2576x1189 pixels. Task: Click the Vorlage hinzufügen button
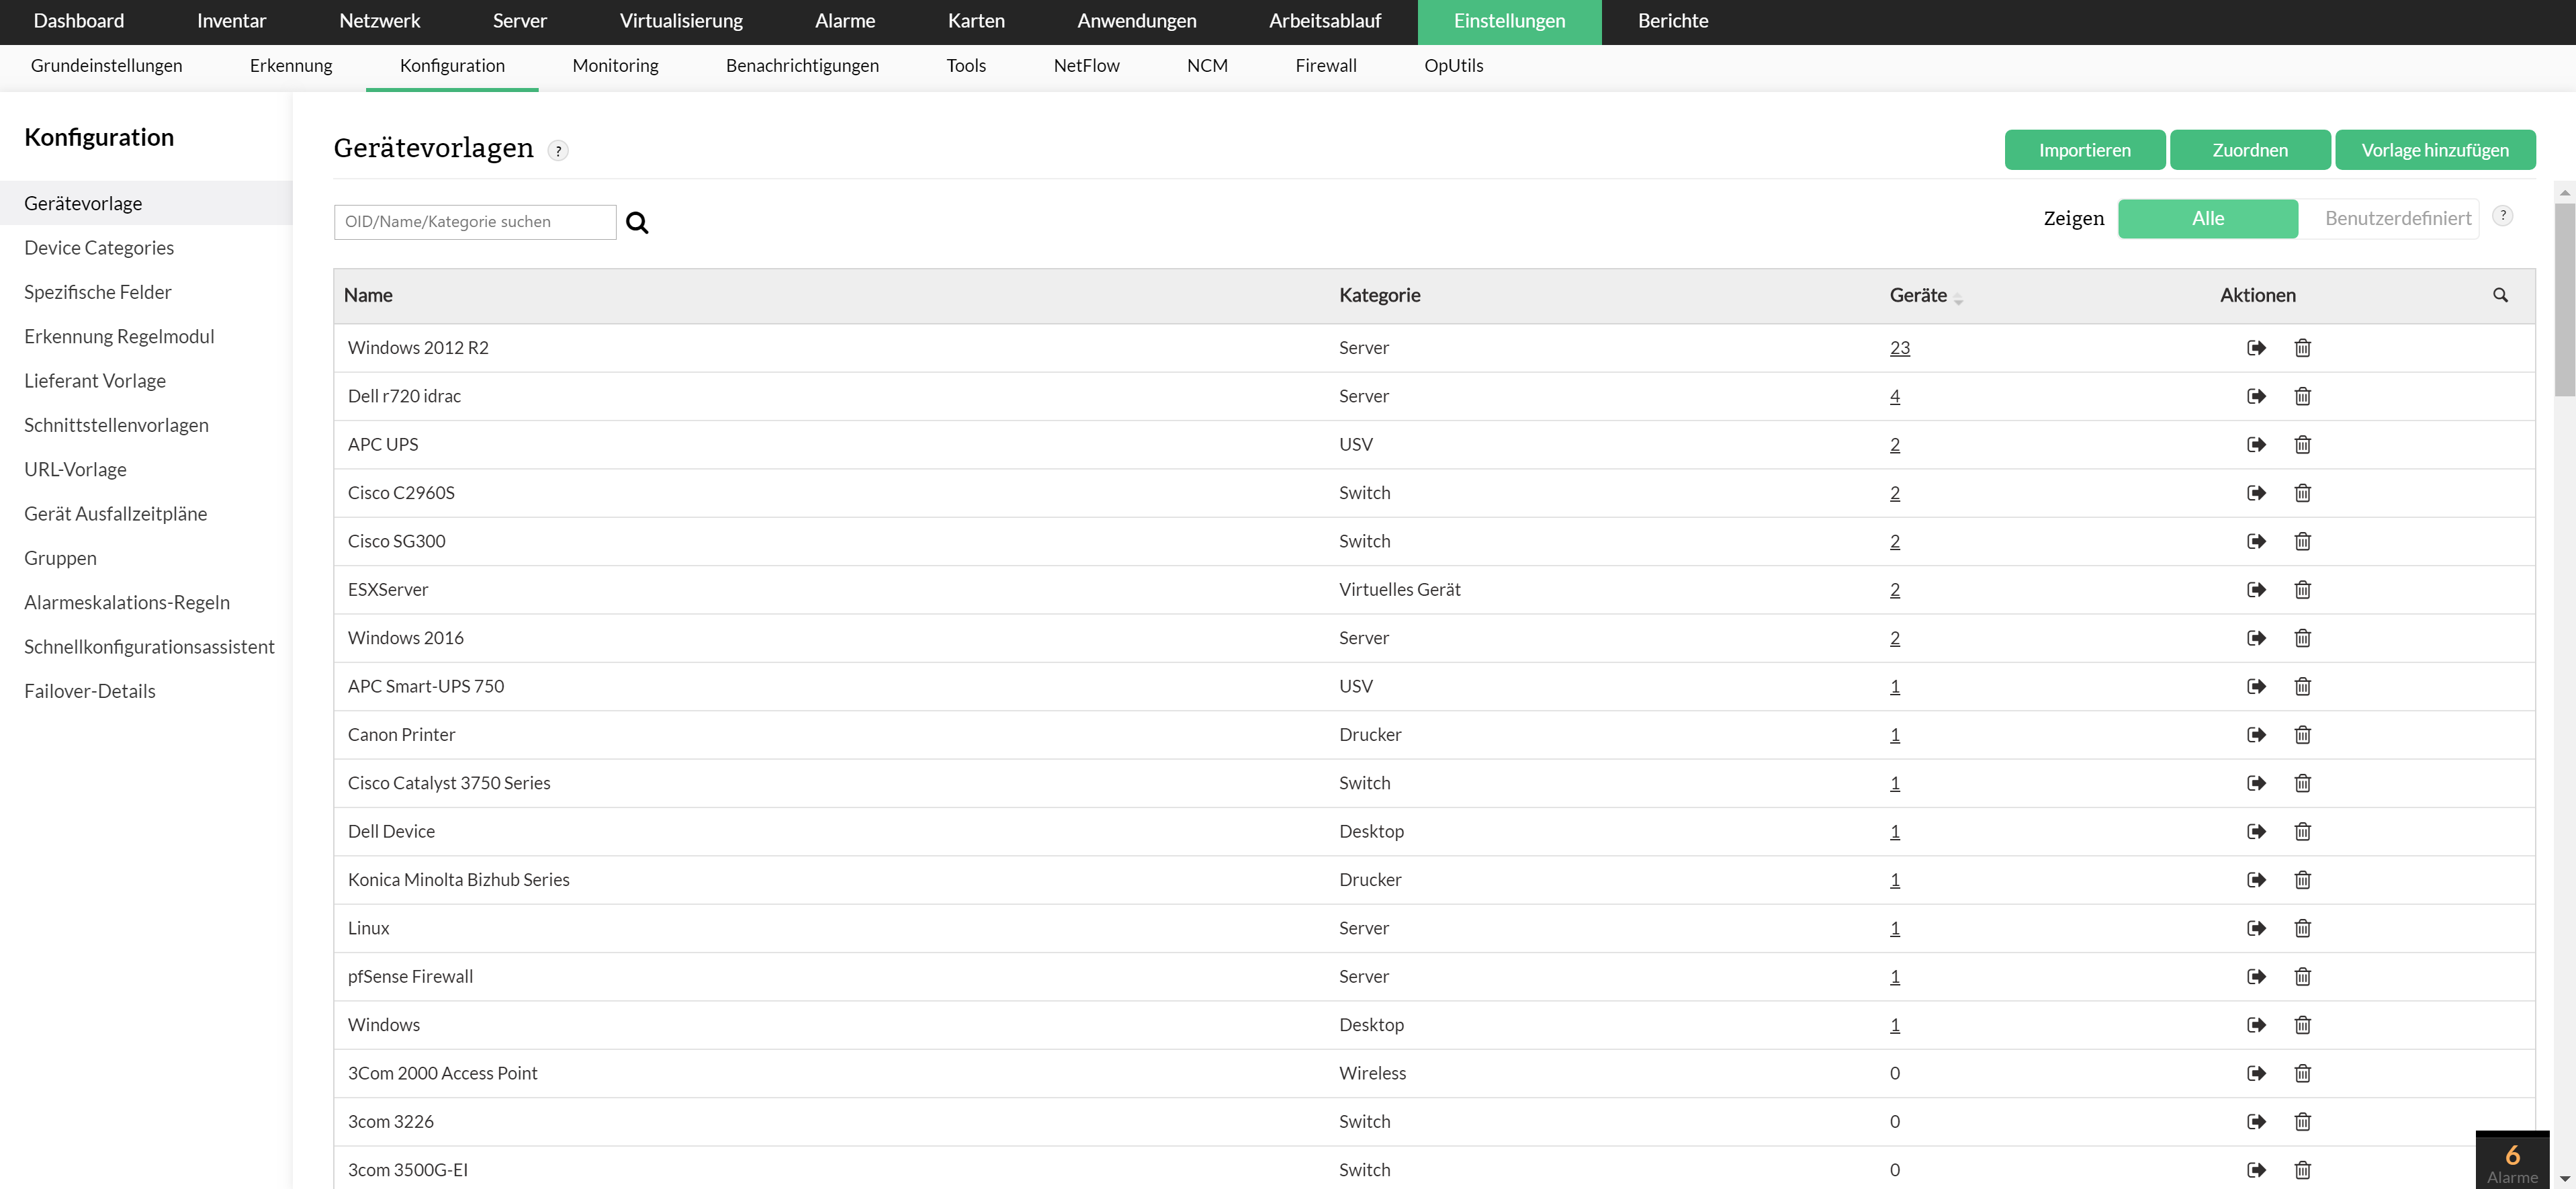[2434, 150]
